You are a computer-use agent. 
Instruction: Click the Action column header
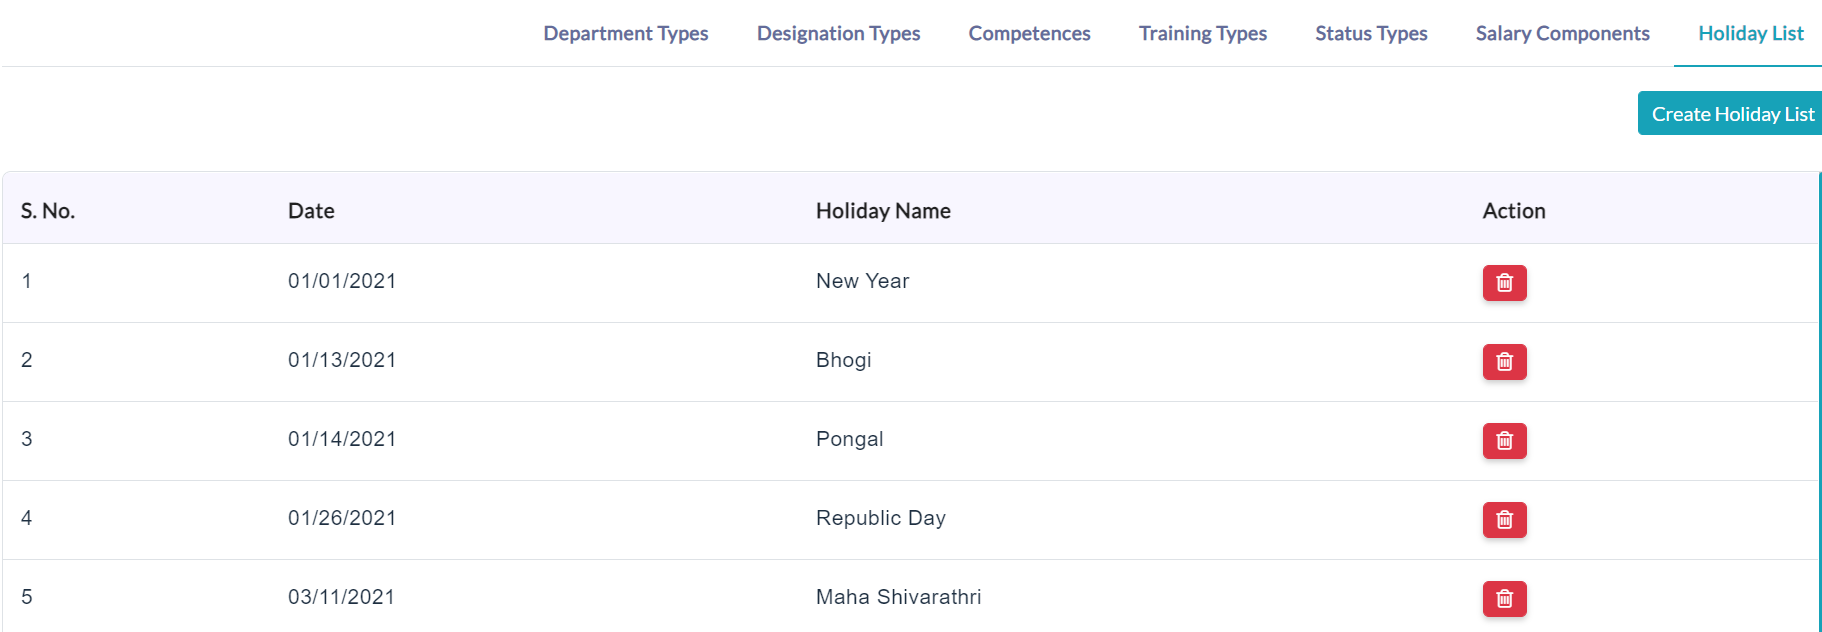(x=1514, y=211)
